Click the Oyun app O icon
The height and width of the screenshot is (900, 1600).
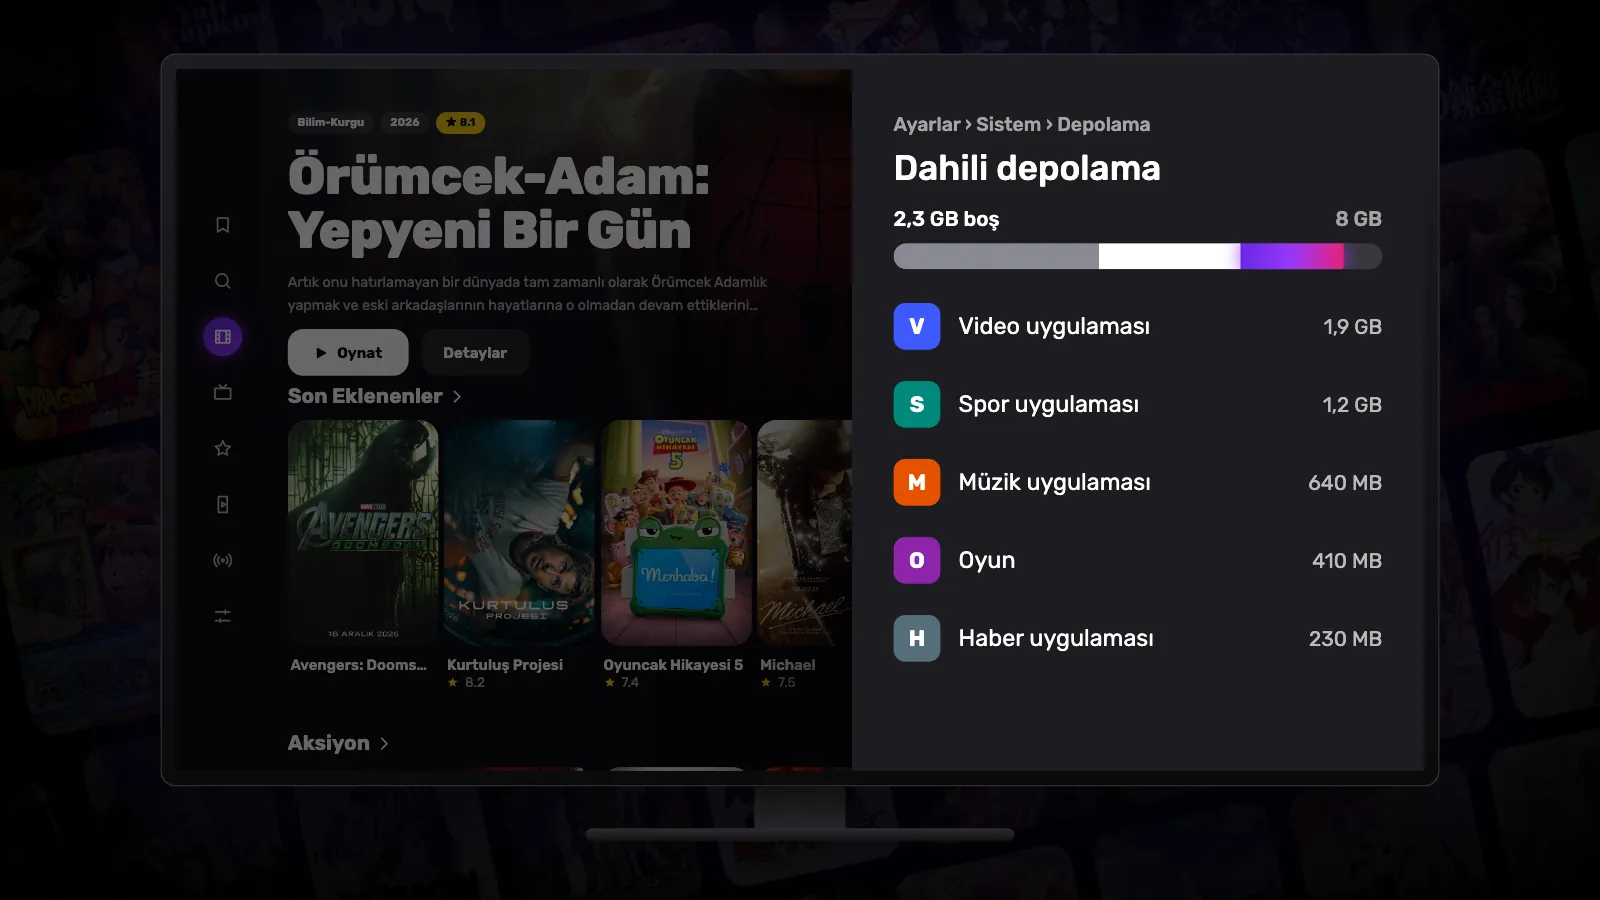point(917,560)
